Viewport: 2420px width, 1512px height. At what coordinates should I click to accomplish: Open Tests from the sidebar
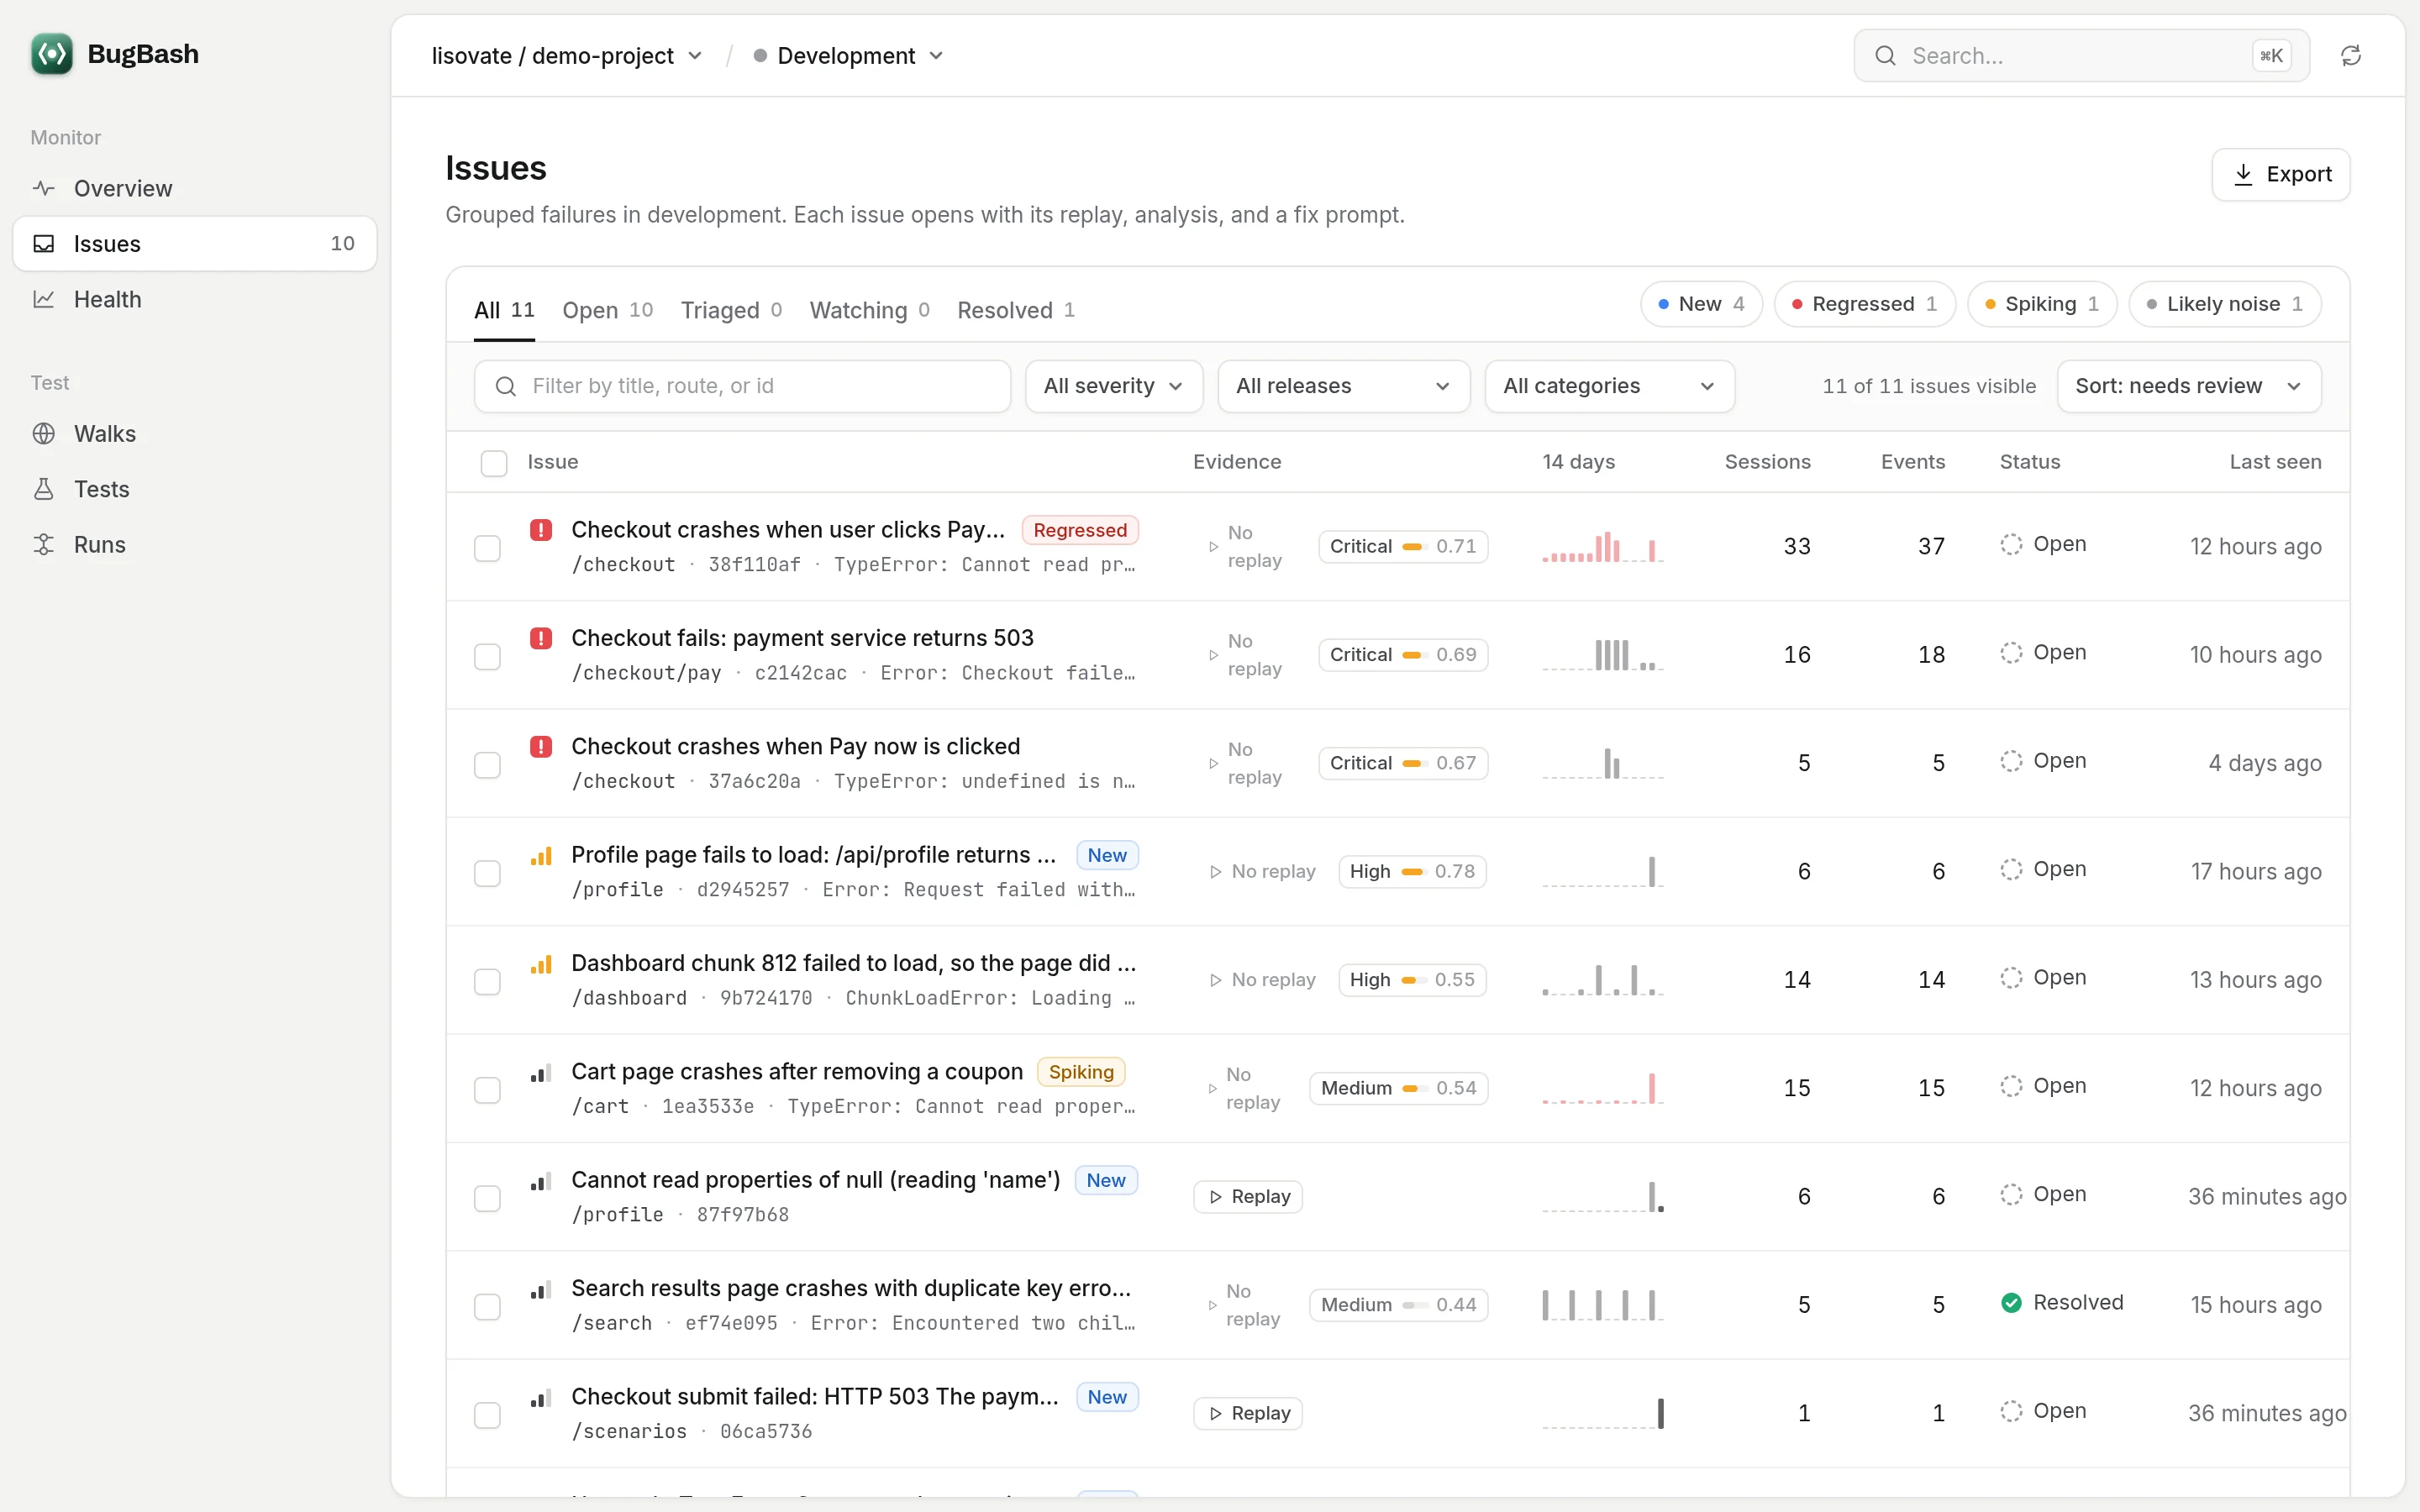194,489
